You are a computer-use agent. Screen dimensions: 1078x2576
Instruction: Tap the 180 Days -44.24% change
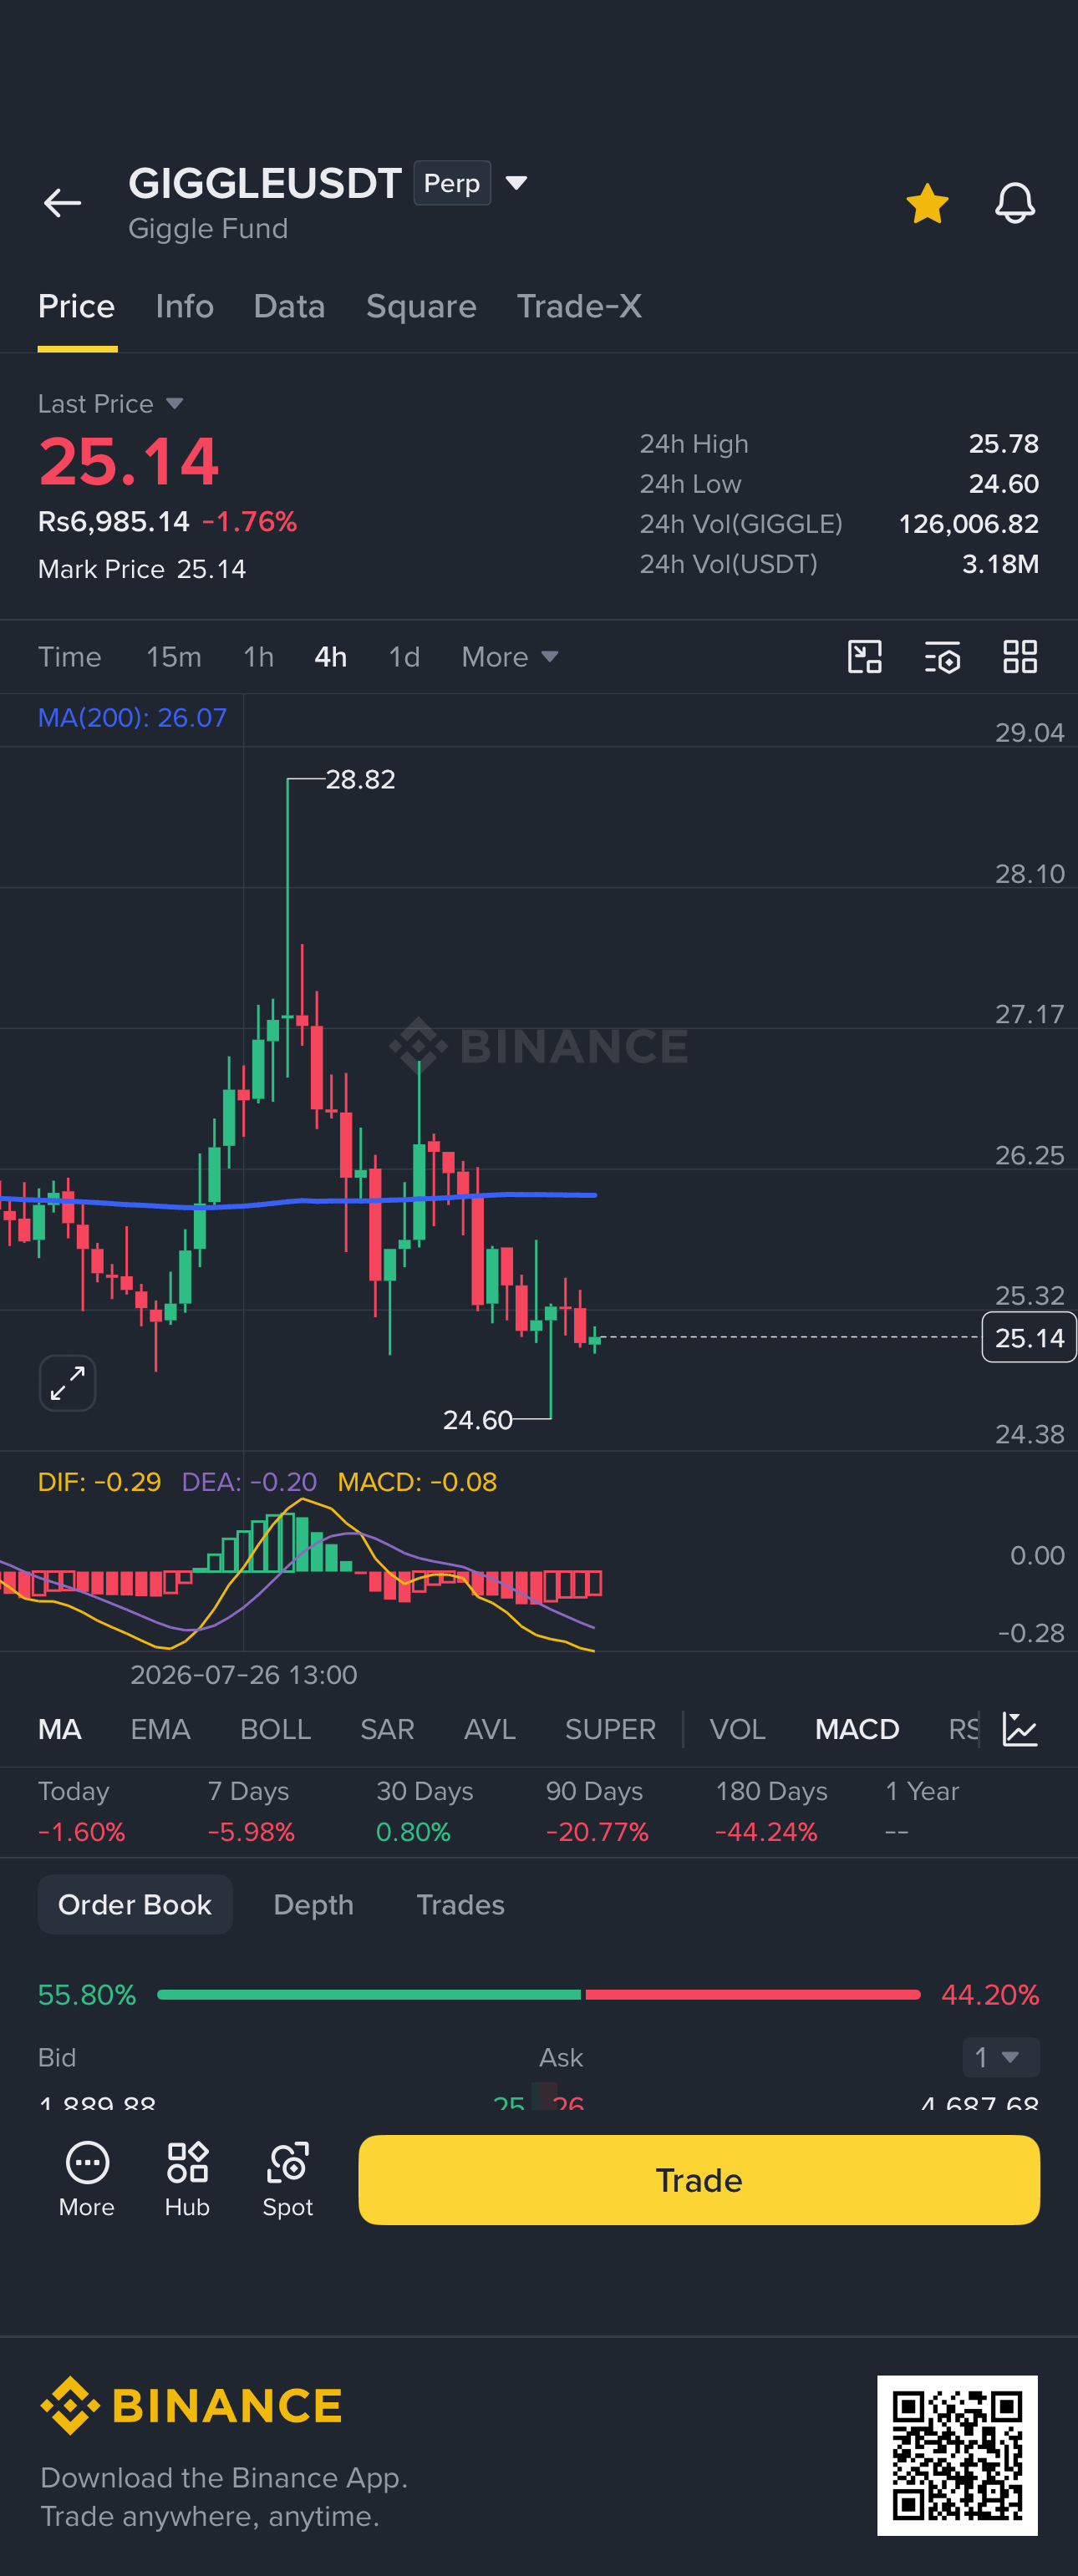point(771,1811)
